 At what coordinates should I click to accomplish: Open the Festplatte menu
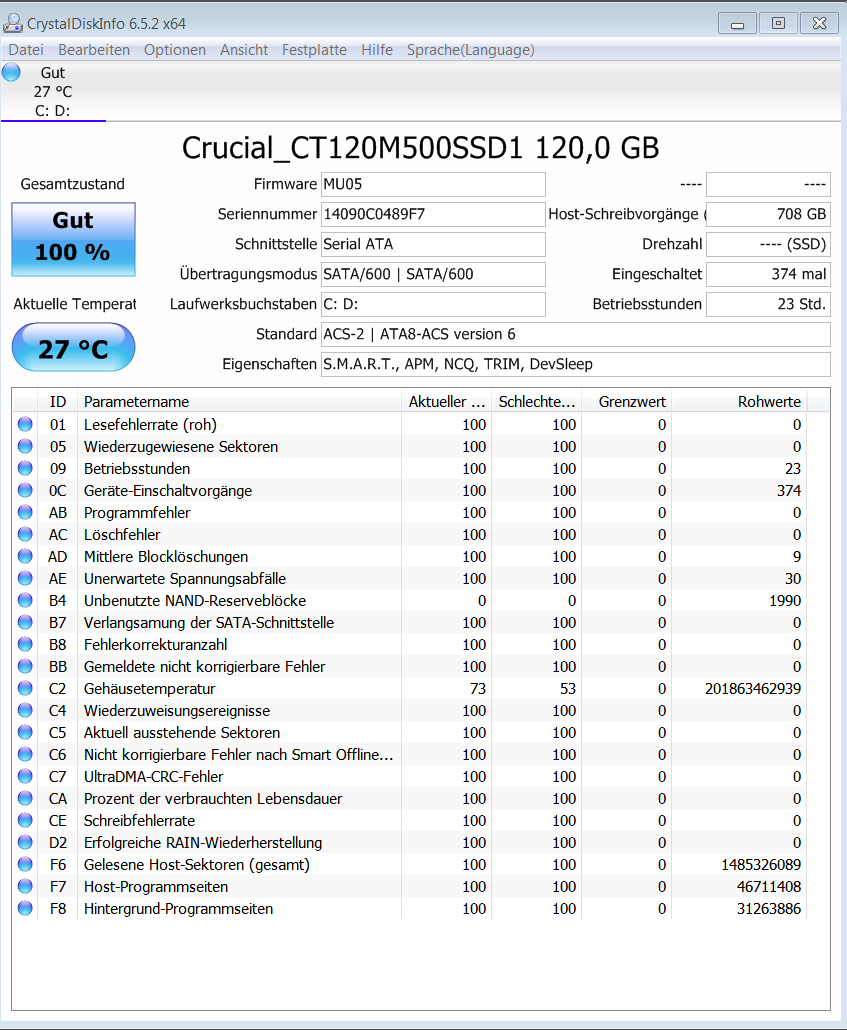pos(314,50)
